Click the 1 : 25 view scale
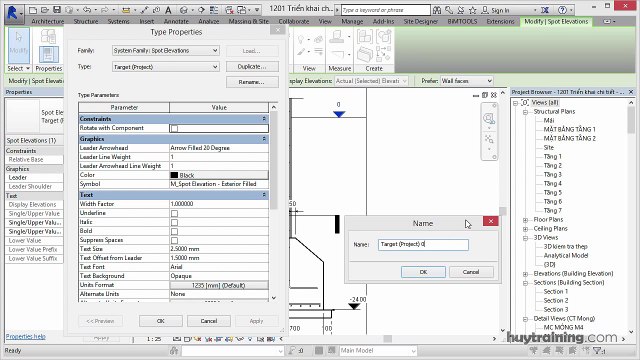 tap(154, 339)
